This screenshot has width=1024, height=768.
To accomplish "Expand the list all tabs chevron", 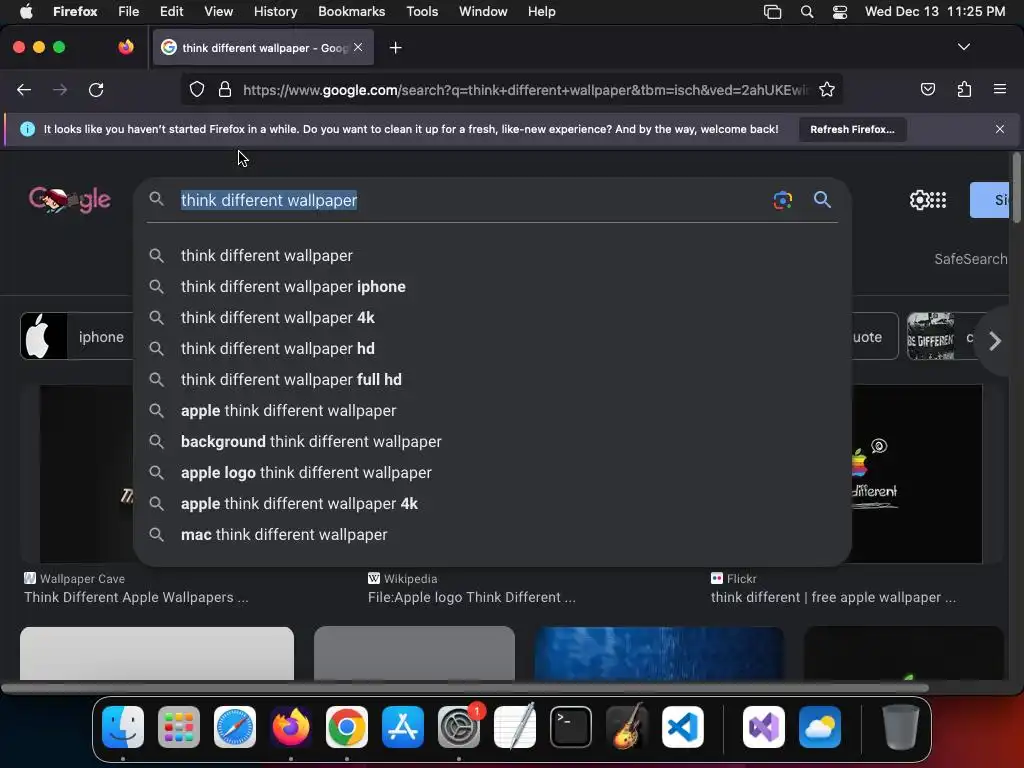I will 963,47.
